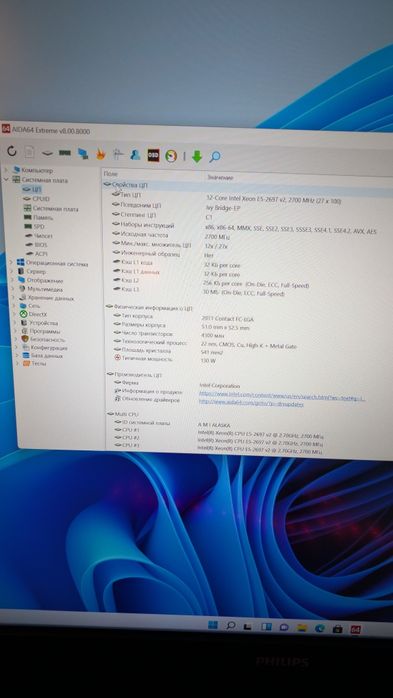Expand the Операционная система node
The width and height of the screenshot is (393, 698).
pyautogui.click(x=11, y=263)
